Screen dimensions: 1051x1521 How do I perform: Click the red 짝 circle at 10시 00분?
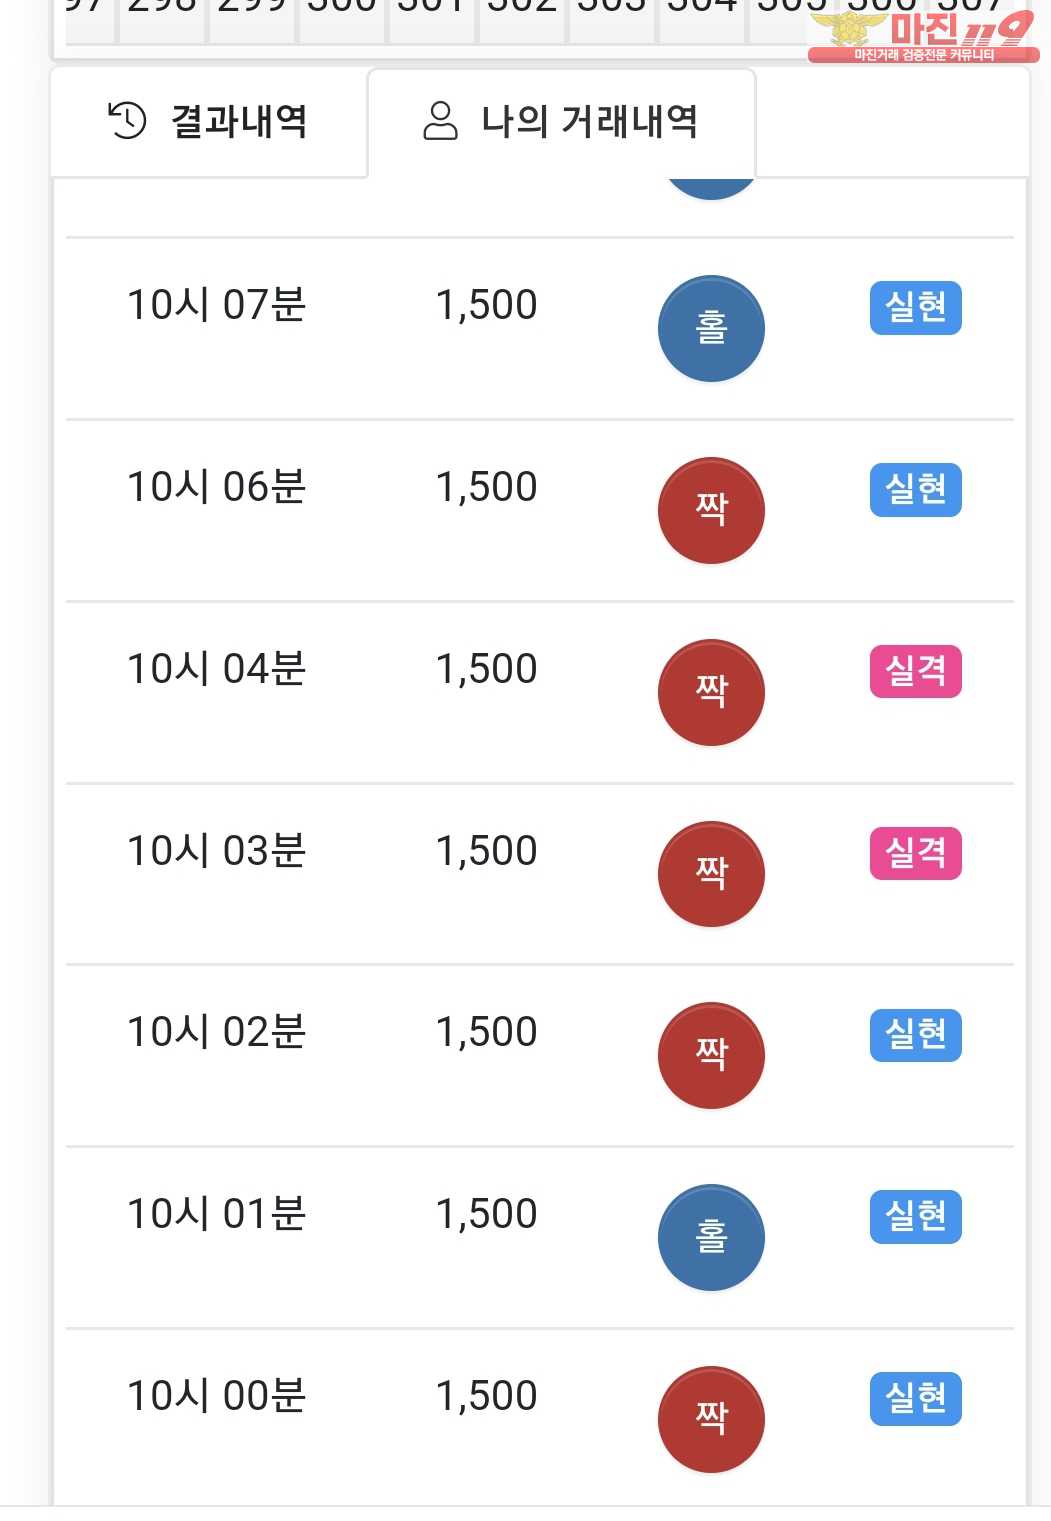tap(711, 1419)
